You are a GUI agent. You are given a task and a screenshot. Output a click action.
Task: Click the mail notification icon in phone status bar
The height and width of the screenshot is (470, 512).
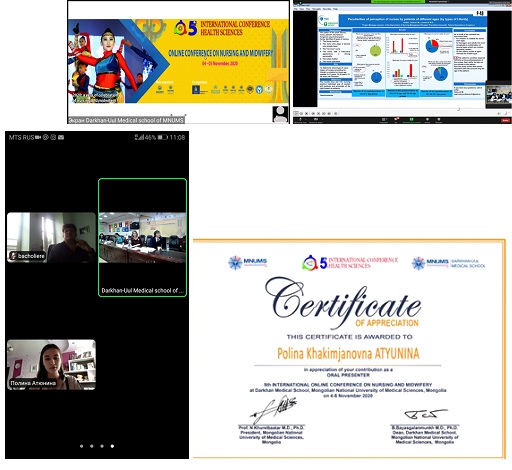61,137
